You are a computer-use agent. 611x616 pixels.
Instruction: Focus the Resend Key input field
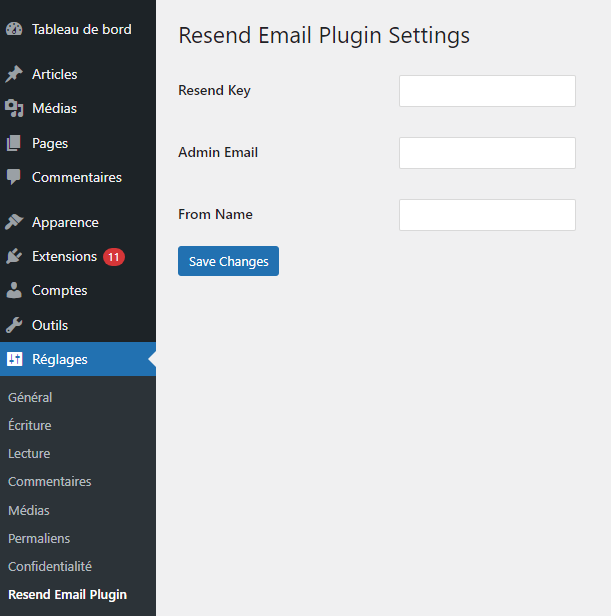(487, 91)
